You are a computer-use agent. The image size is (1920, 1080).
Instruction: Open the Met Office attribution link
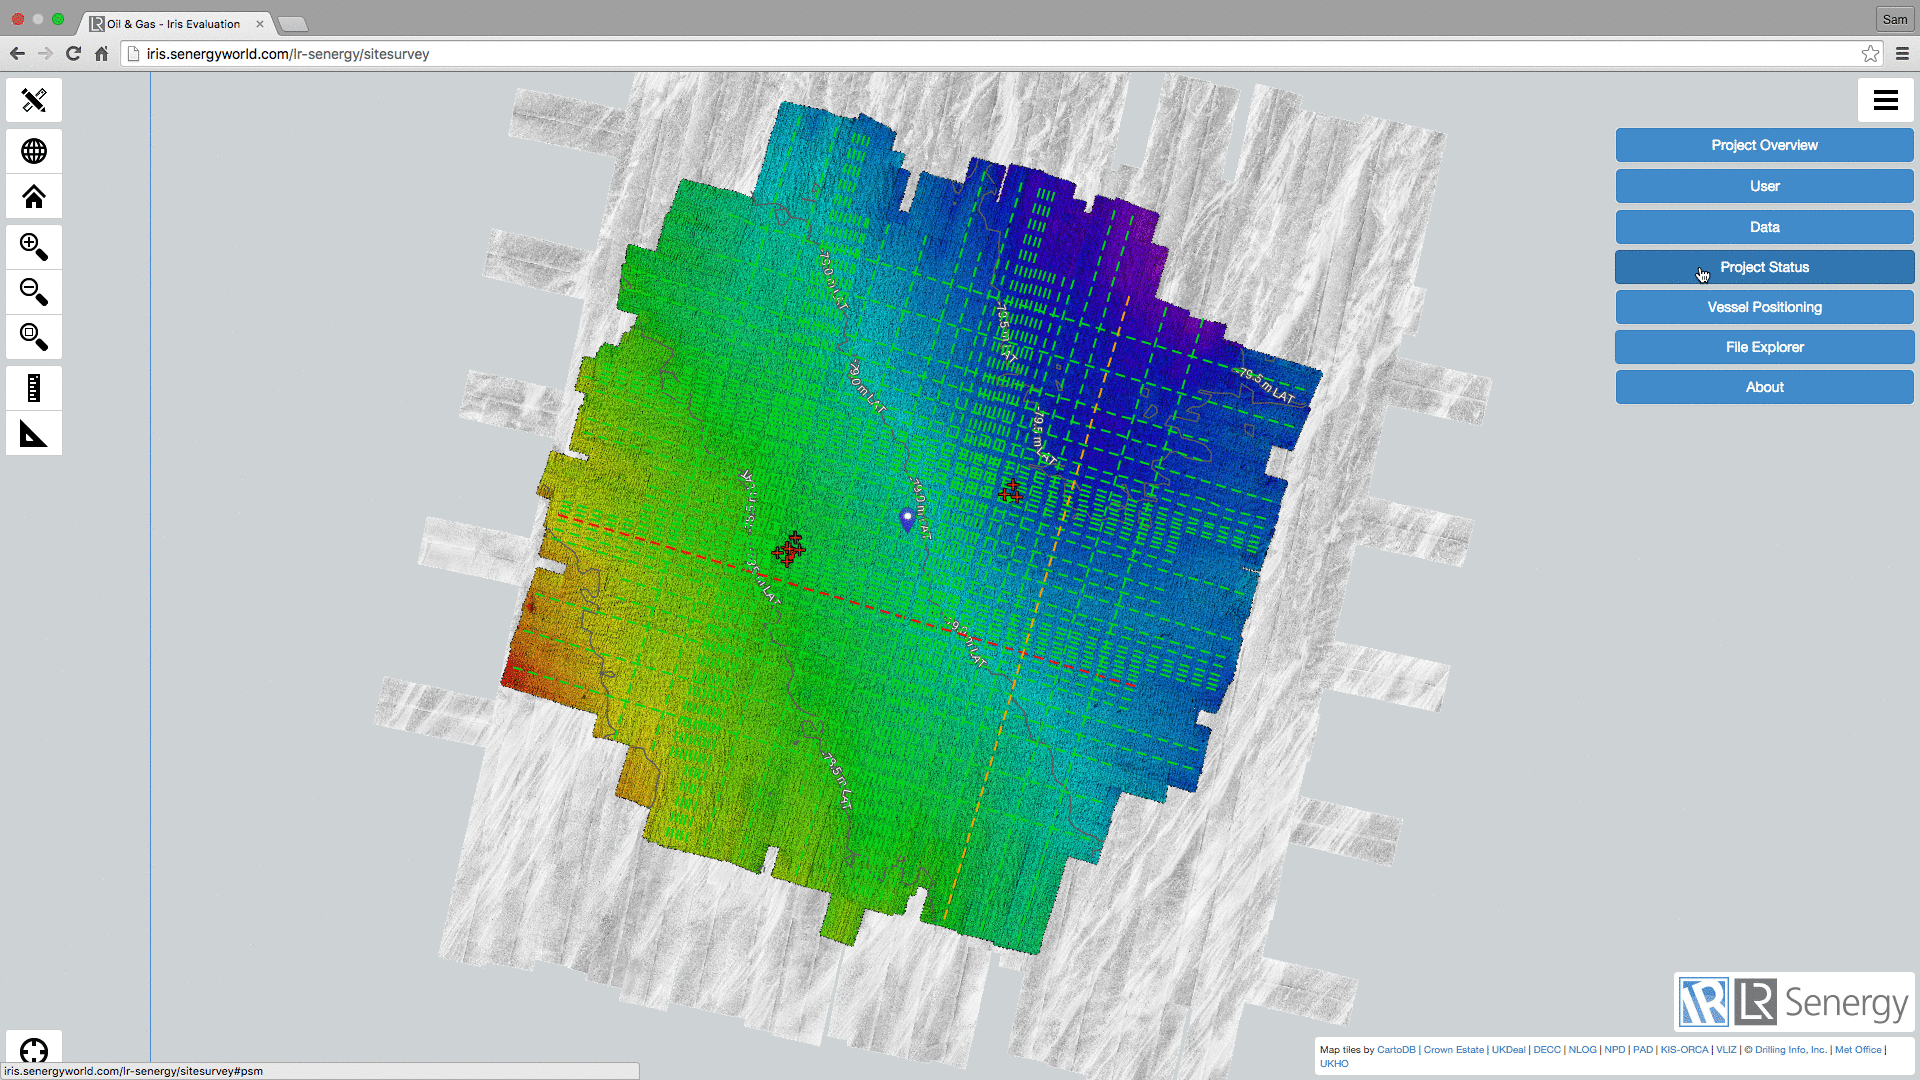coord(1858,1050)
